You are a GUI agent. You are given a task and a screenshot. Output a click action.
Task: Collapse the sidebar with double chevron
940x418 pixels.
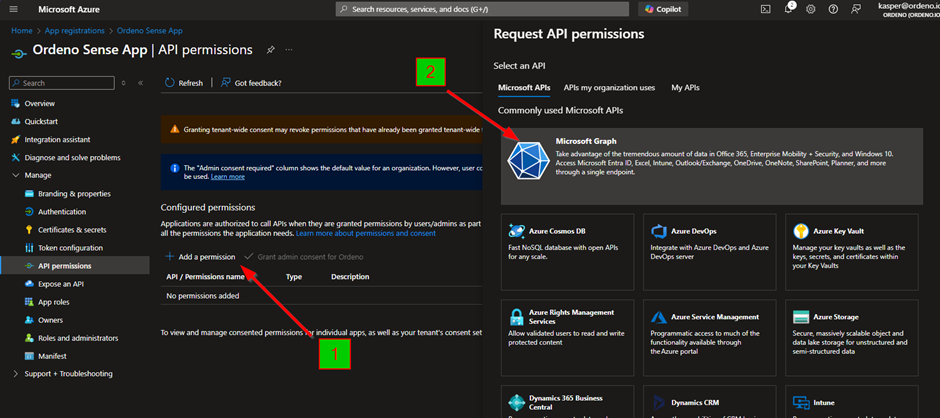[x=140, y=83]
